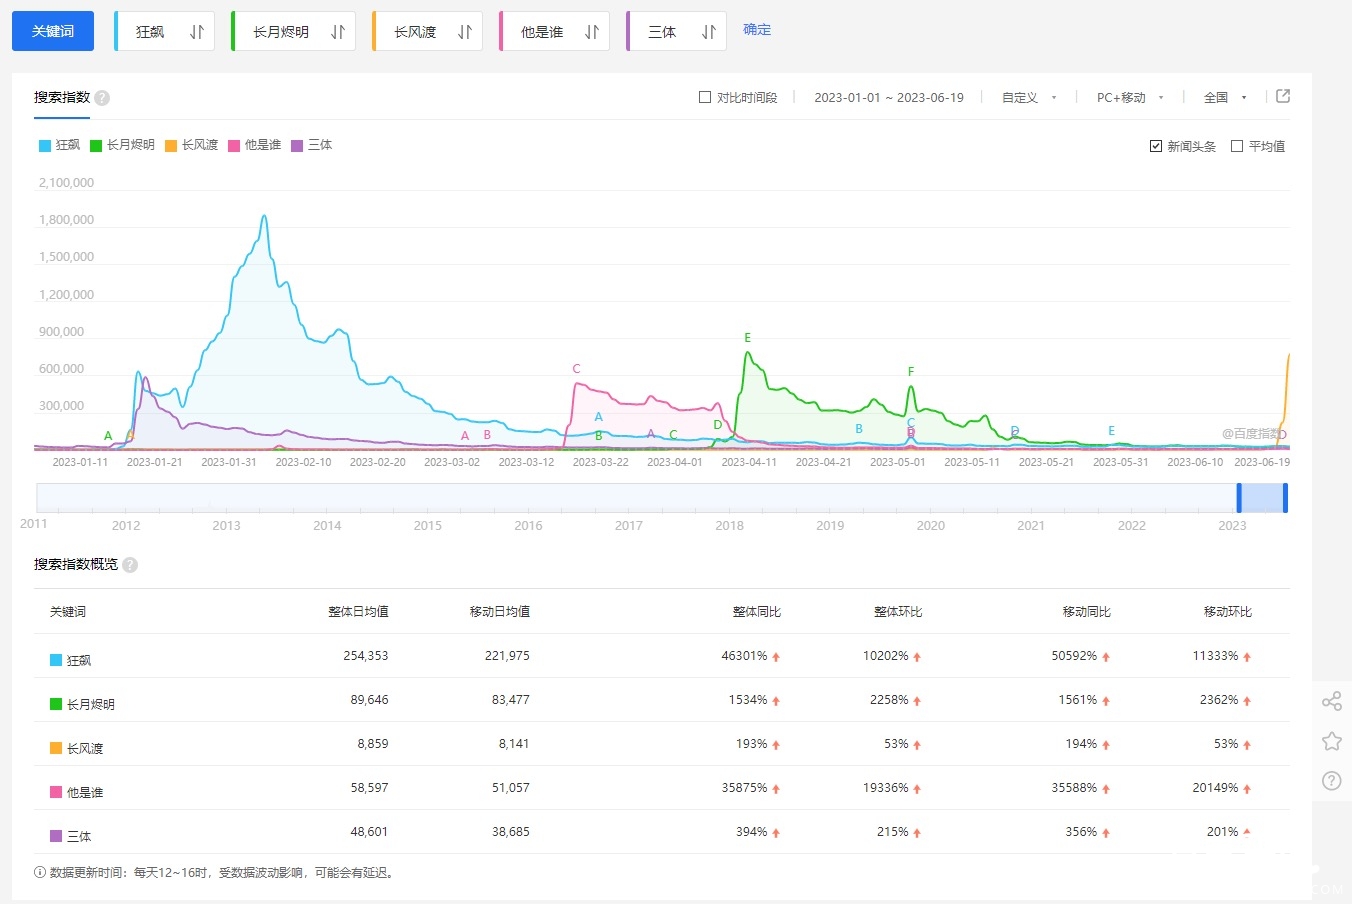Screen dimensions: 1352x904
Task: Click the 三体 keyword box
Action: point(676,31)
